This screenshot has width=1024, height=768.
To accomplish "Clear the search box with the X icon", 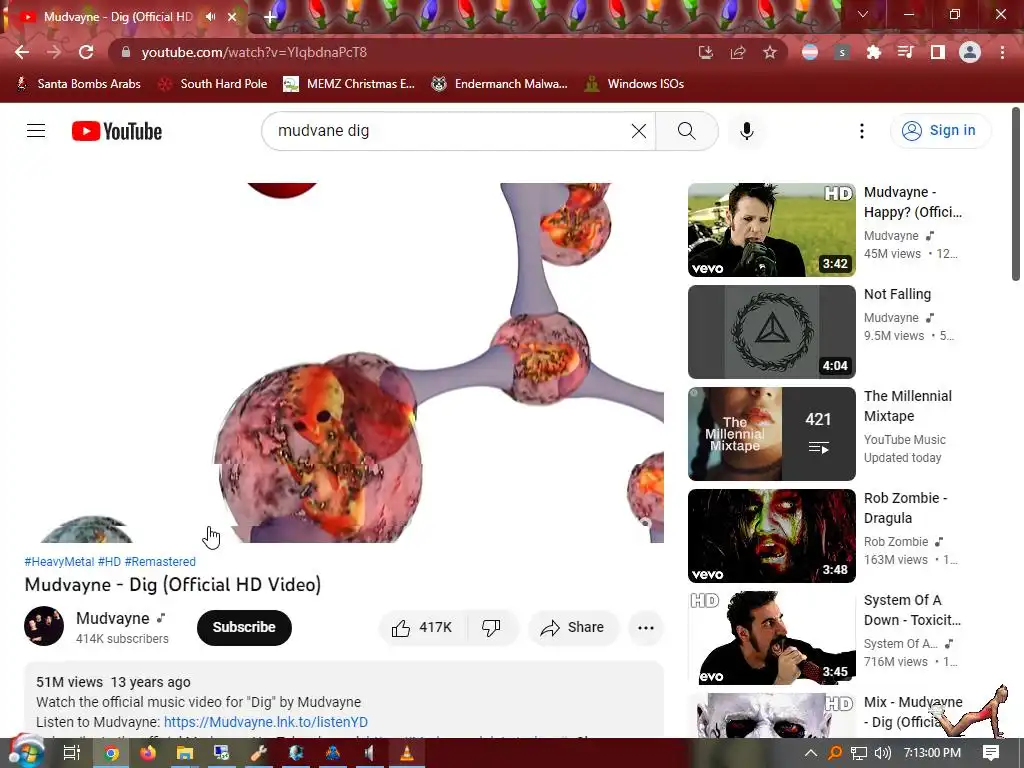I will click(639, 131).
